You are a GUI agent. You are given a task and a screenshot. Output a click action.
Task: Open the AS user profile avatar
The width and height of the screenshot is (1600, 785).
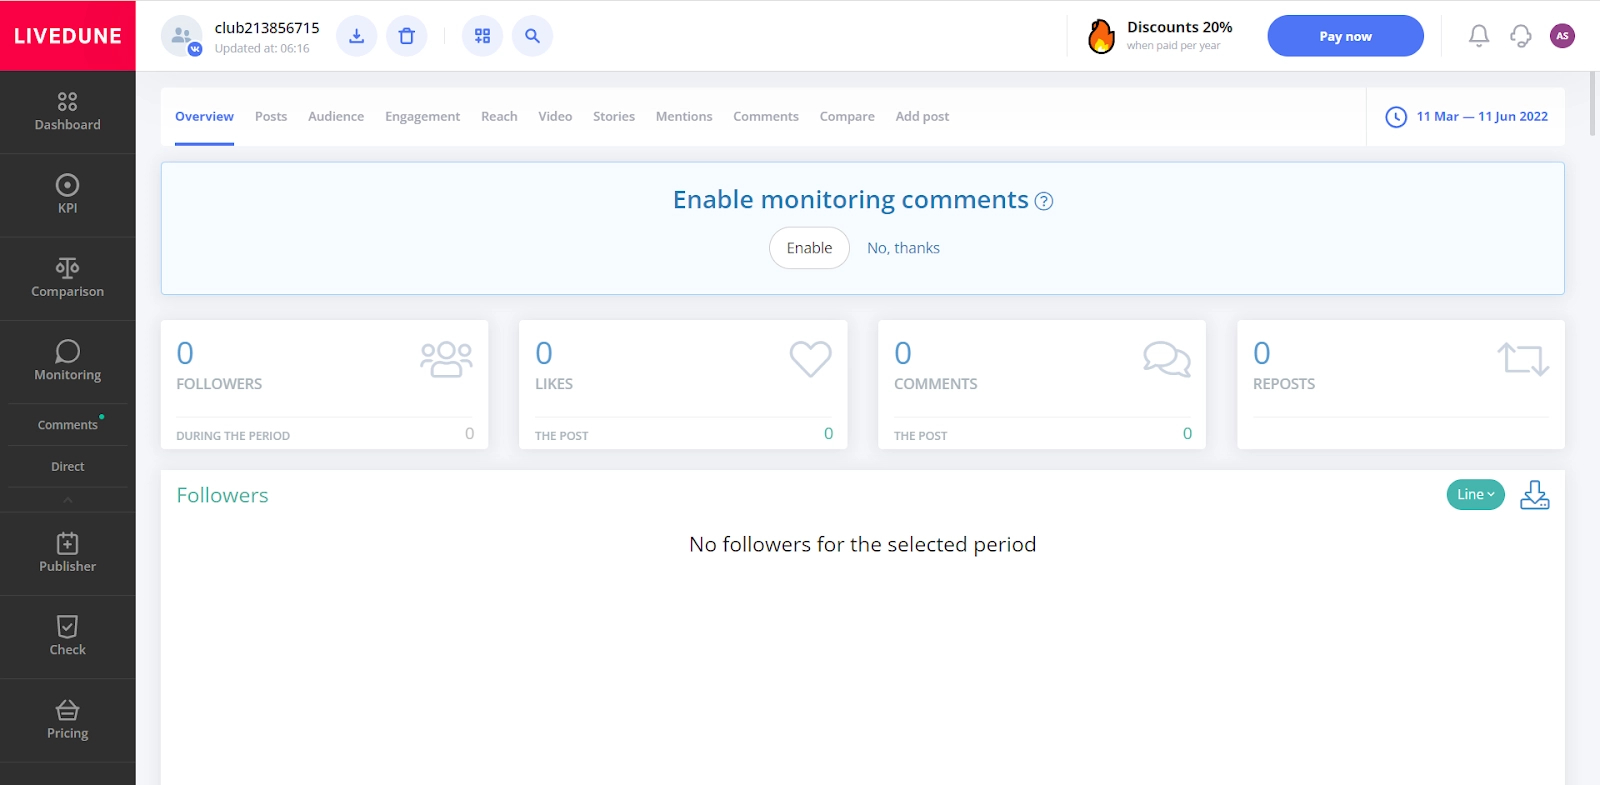1562,36
